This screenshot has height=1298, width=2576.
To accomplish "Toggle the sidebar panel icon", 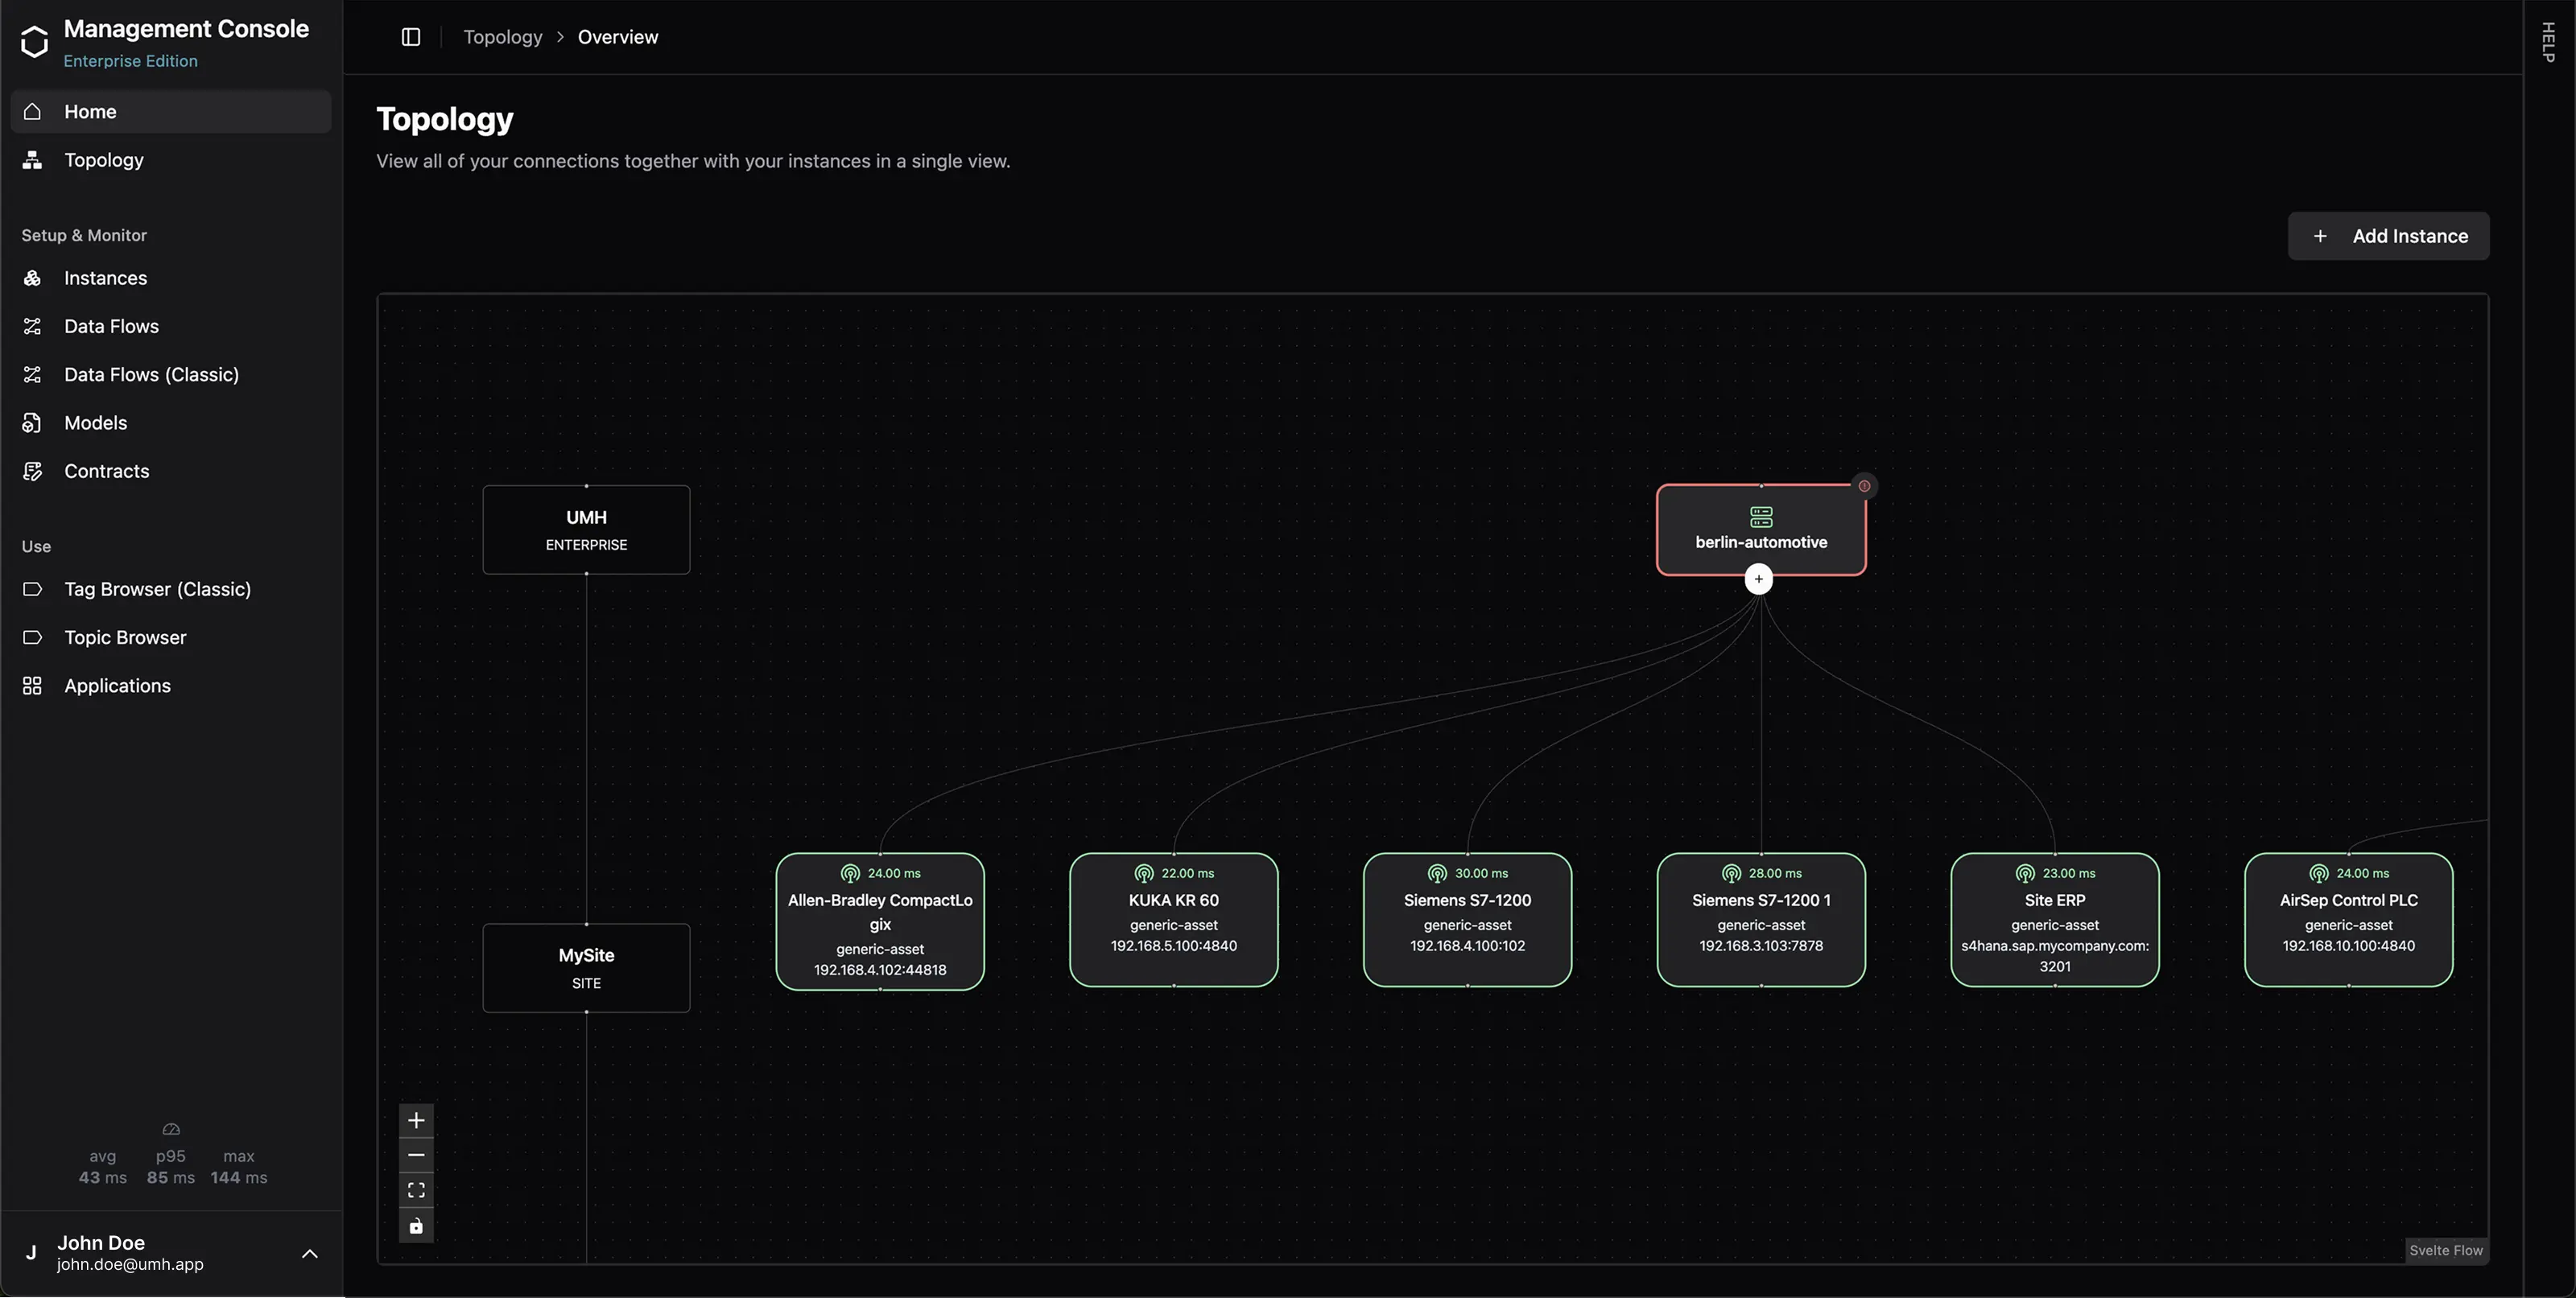I will point(410,37).
